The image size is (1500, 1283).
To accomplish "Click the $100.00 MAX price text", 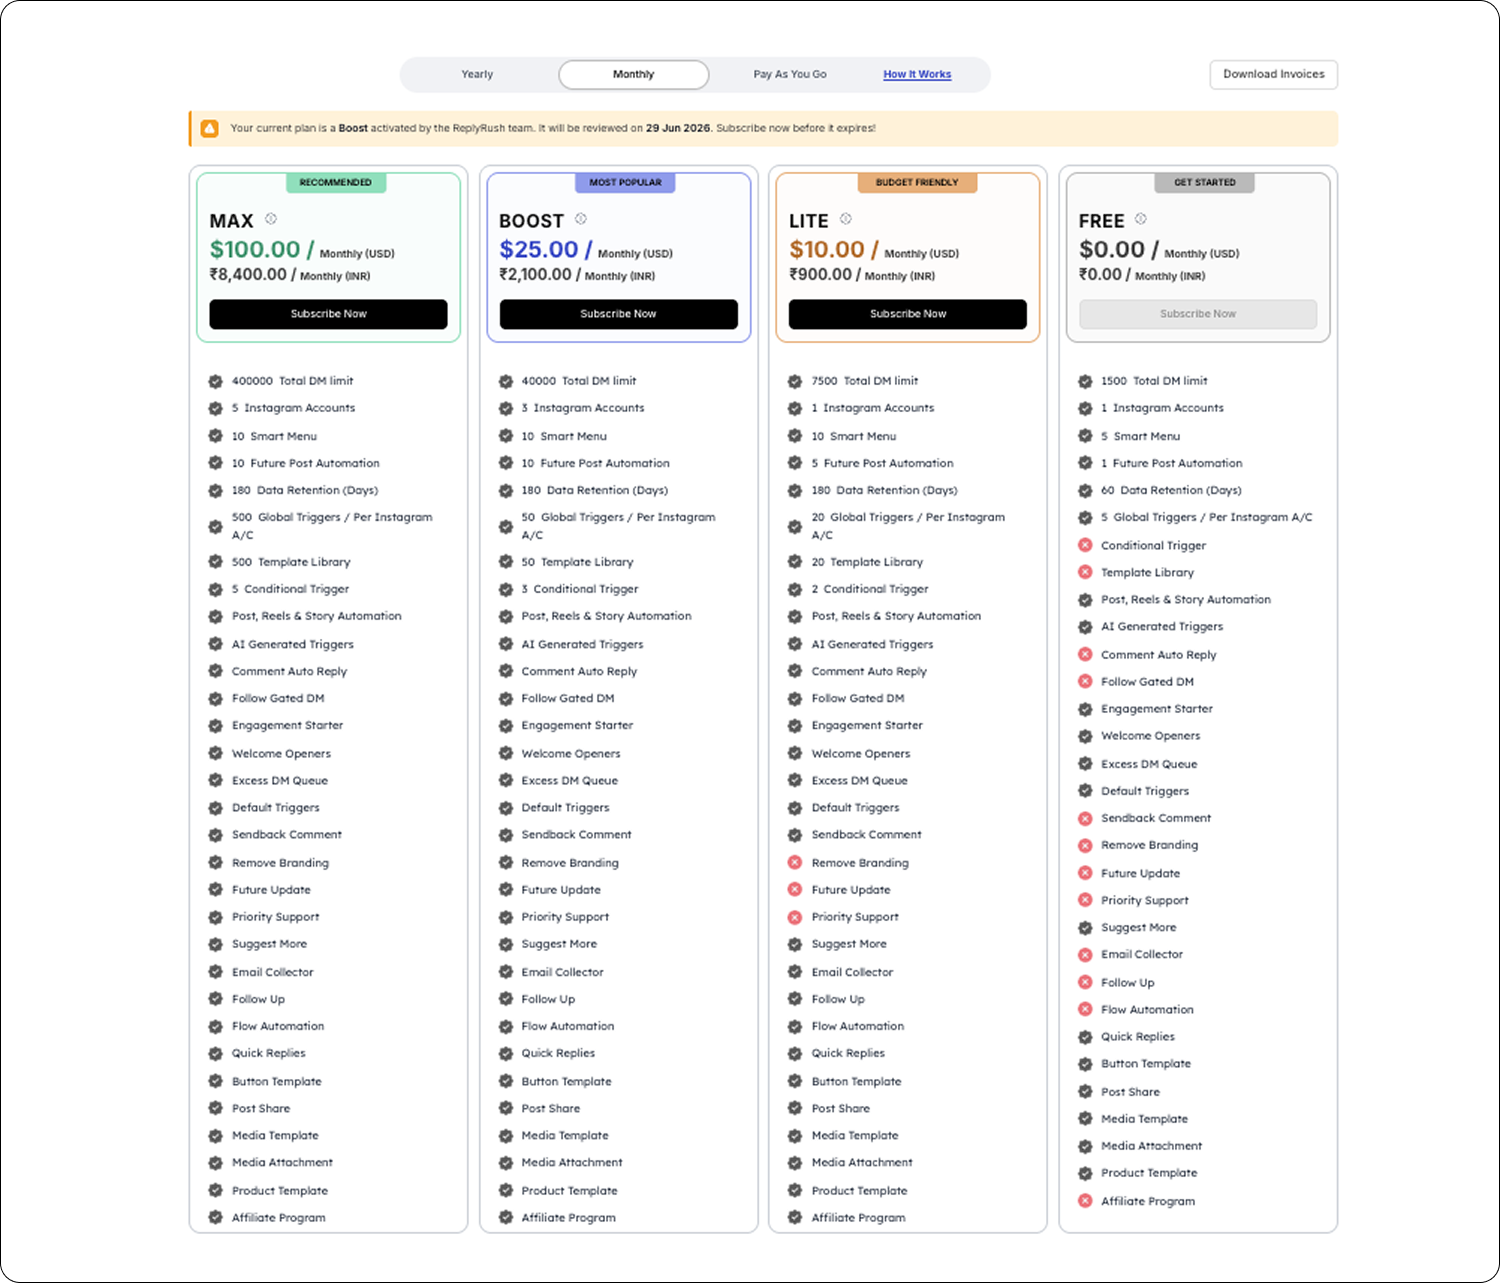I will 255,249.
